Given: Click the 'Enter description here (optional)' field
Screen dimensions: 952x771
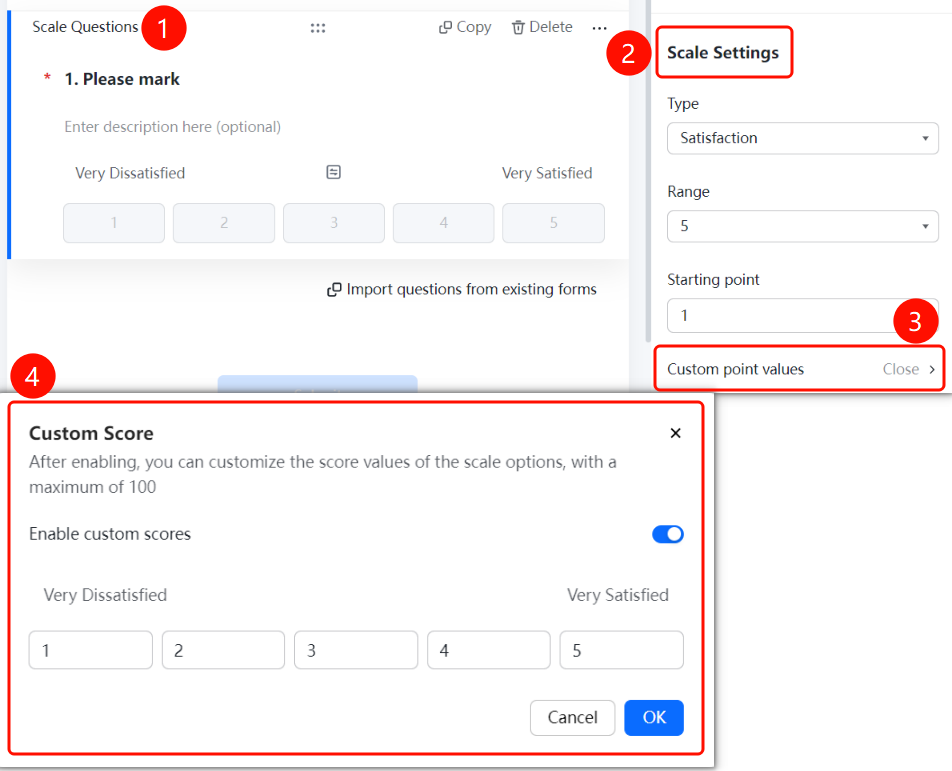Looking at the screenshot, I should (172, 127).
